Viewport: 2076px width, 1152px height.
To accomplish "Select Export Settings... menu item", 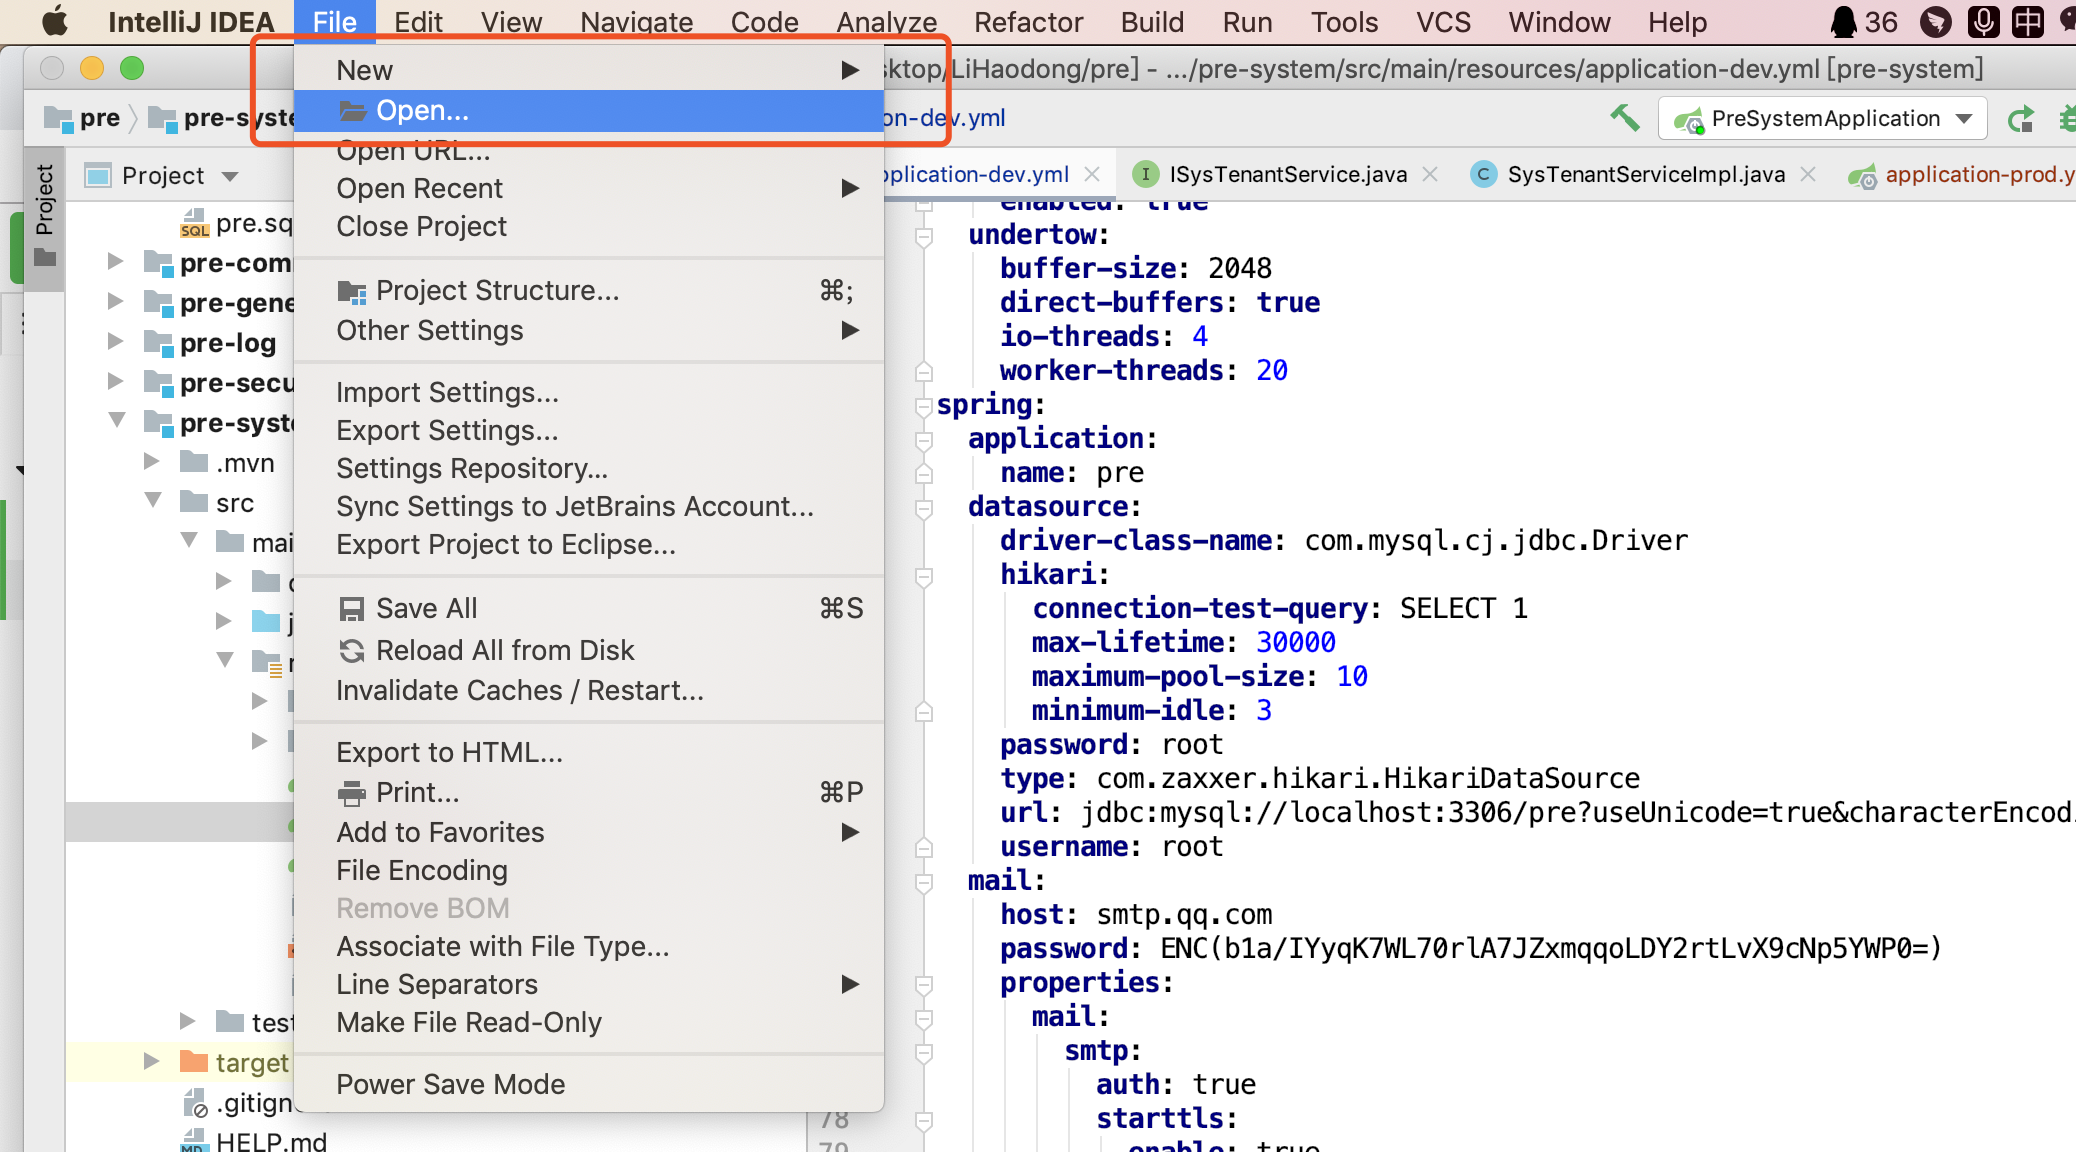I will [x=588, y=430].
